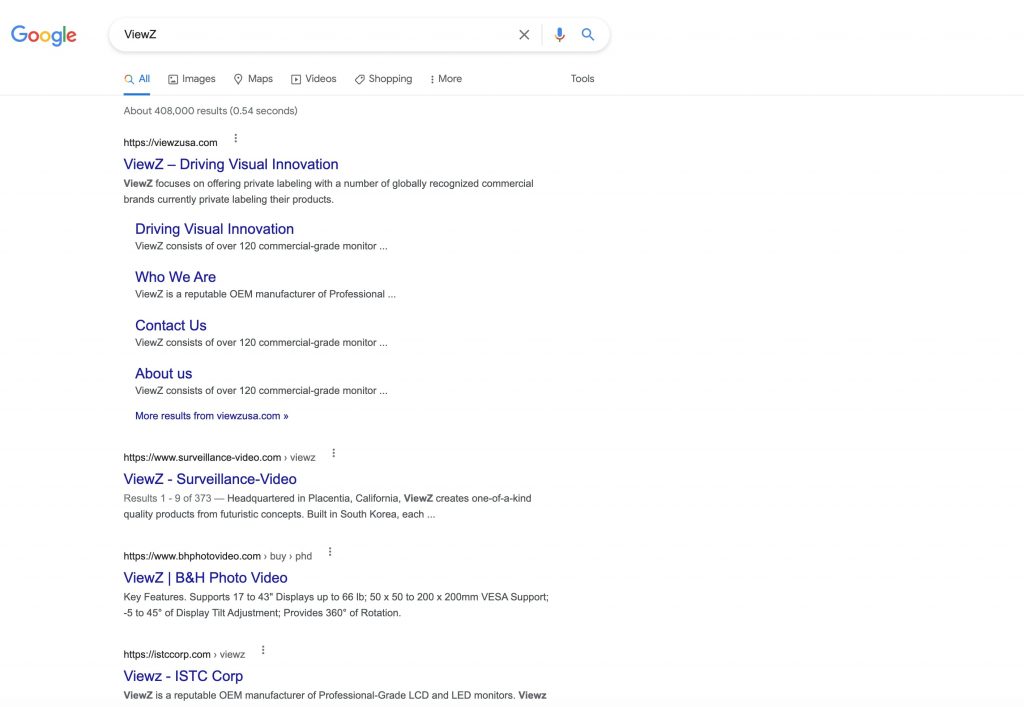Open options dots next to istccorp.com result
The image size is (1024, 707).
263,650
